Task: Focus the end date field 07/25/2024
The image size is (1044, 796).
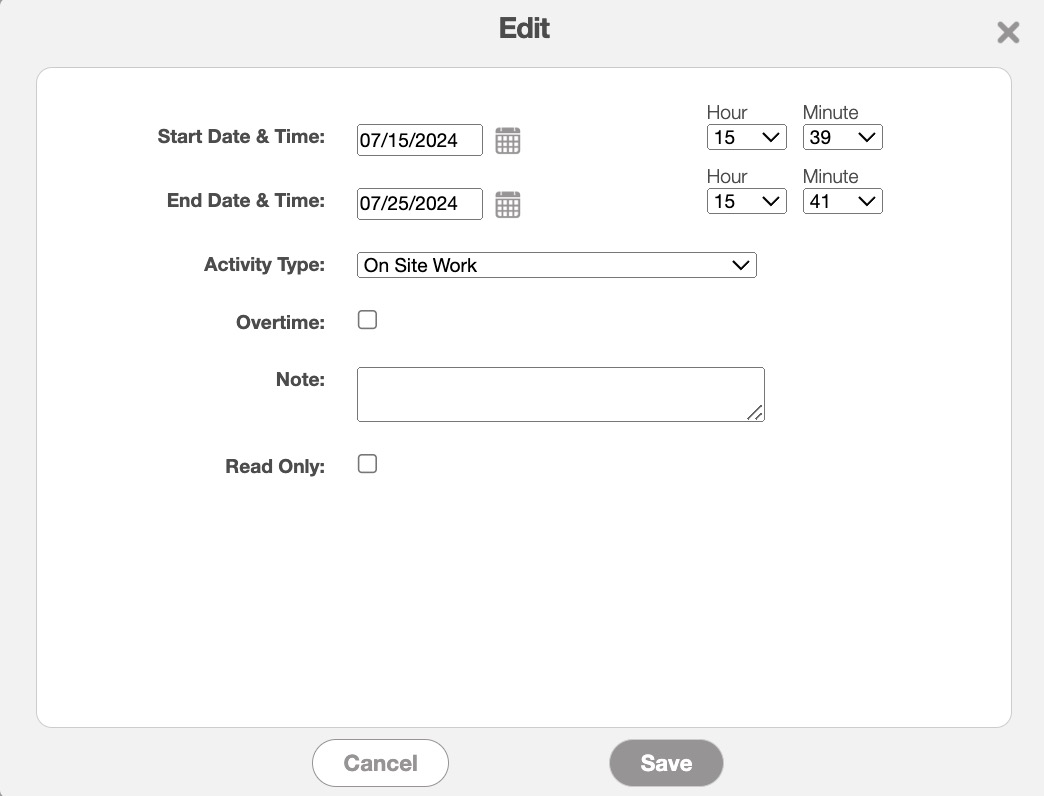Action: pos(419,204)
